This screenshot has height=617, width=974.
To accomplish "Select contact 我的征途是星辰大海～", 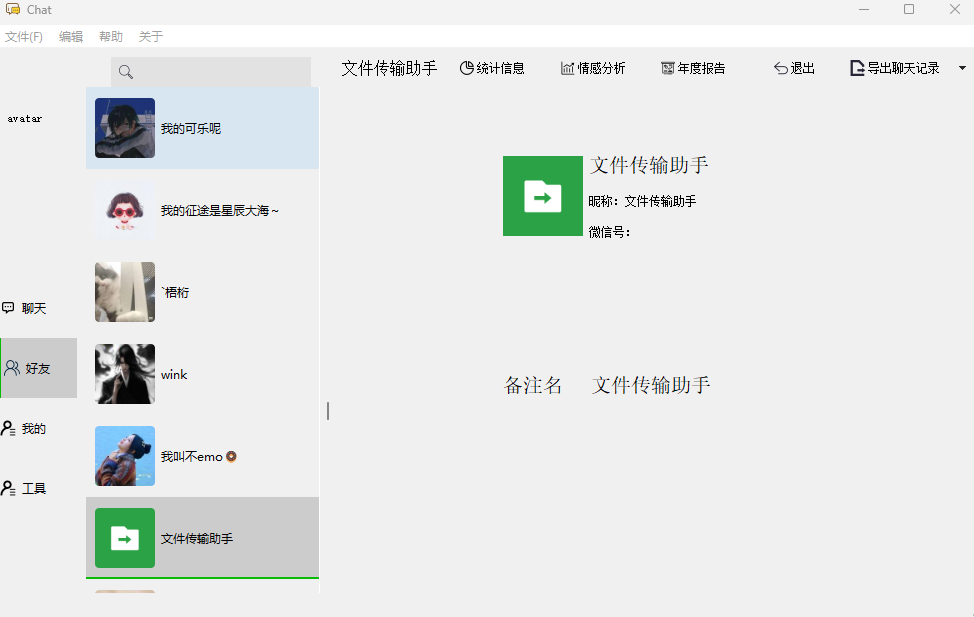I will (203, 210).
